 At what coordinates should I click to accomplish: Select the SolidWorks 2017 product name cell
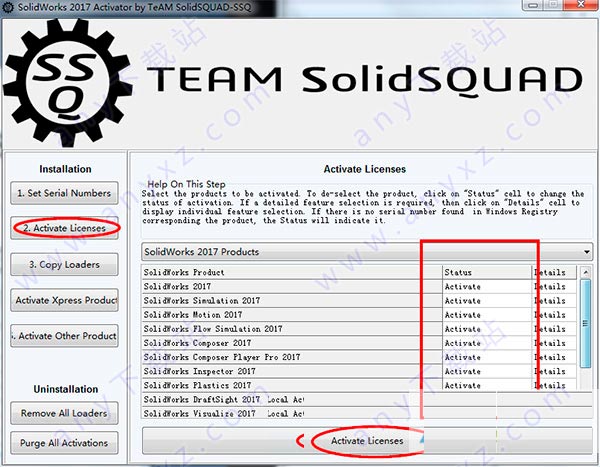coord(292,287)
